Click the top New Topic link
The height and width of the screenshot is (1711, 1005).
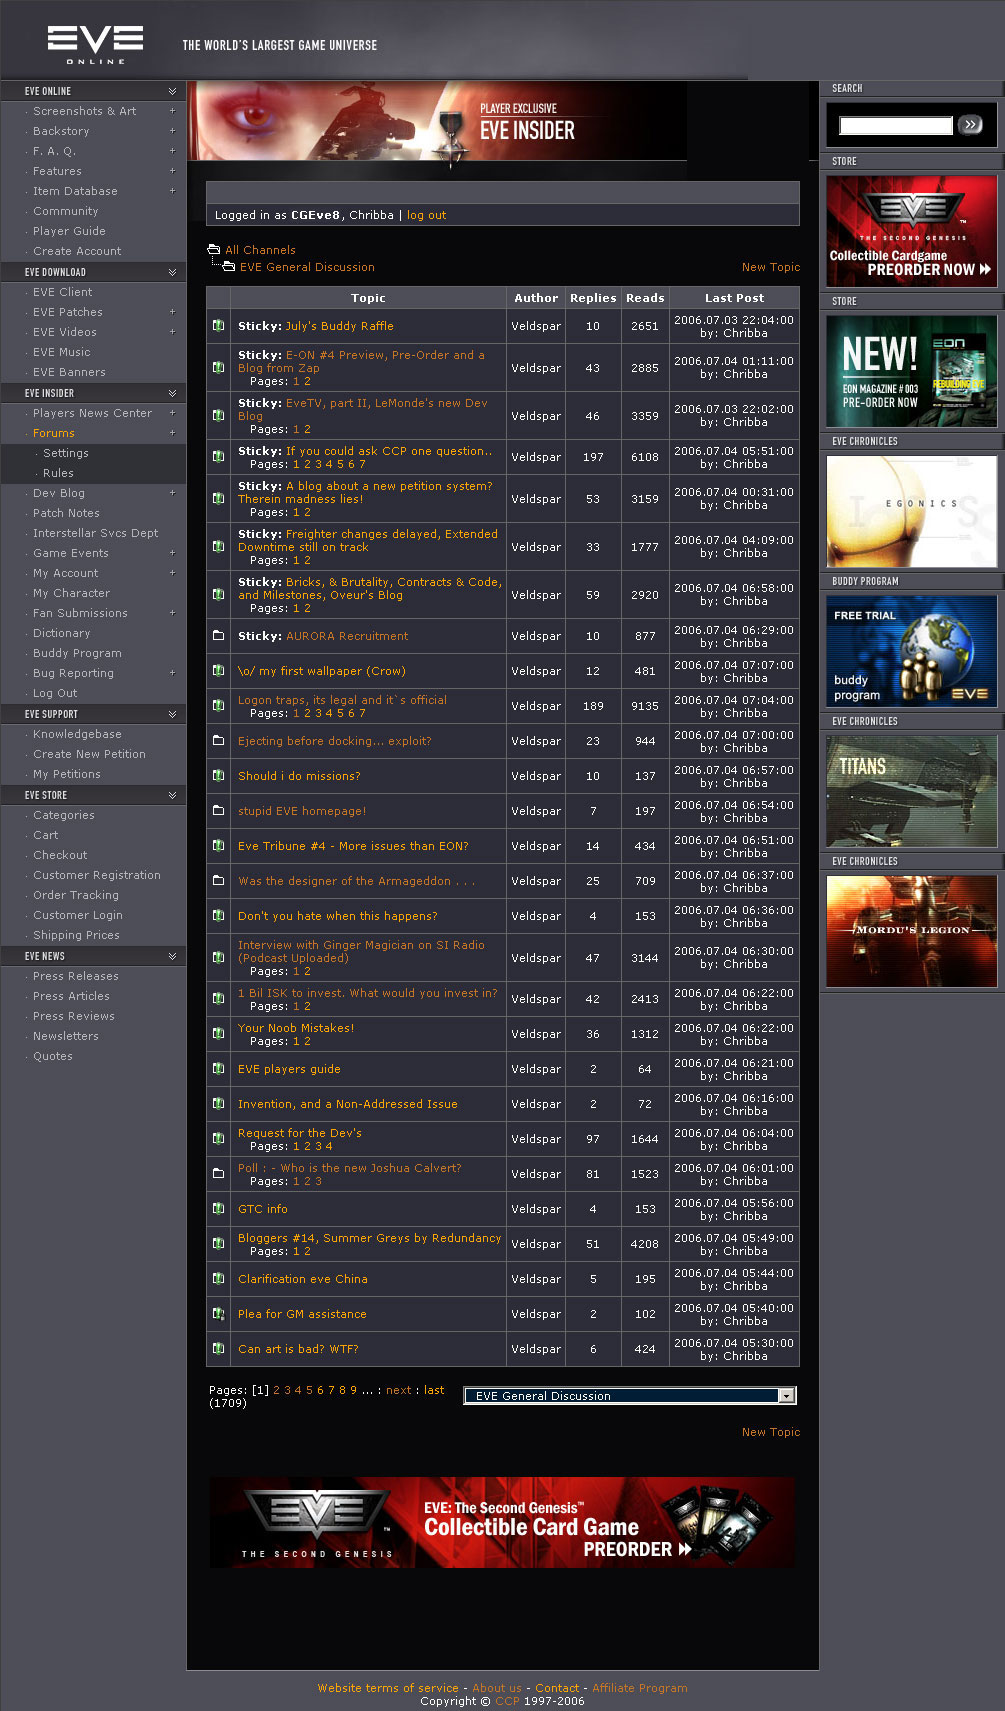771,267
